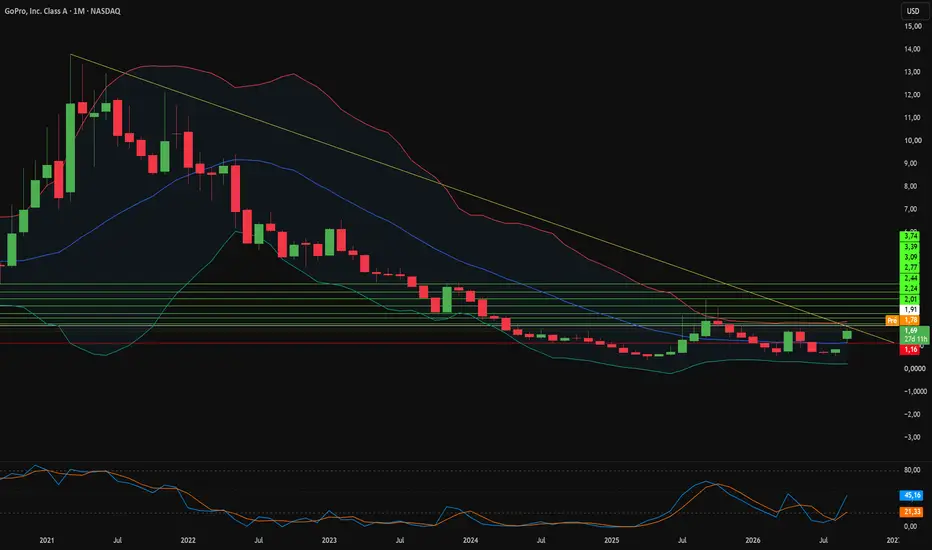932x550 pixels.
Task: Select the green 3,09 level label
Action: 911,257
